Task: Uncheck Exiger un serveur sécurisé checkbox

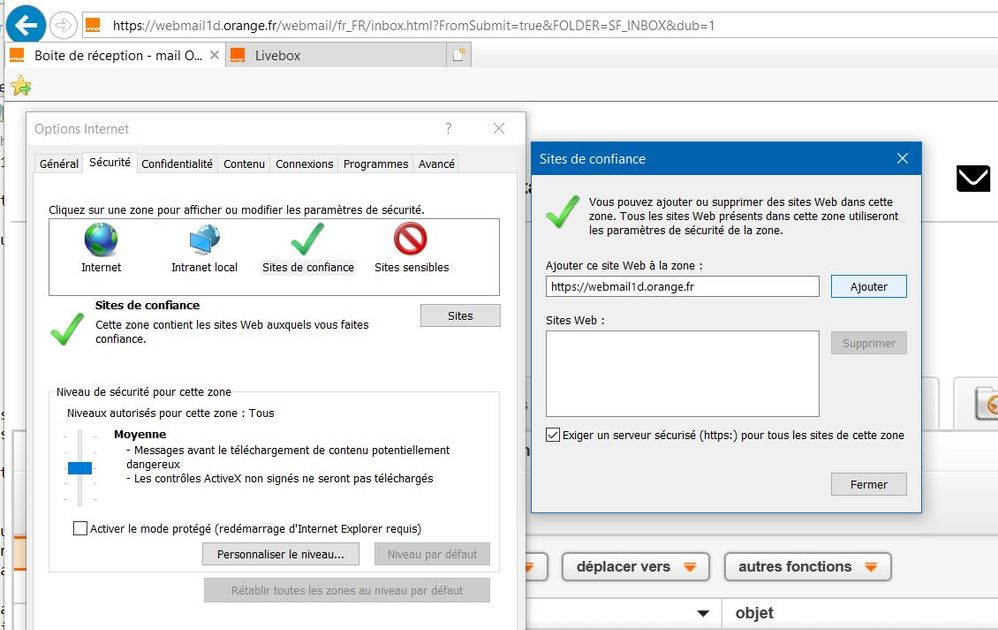Action: tap(554, 435)
